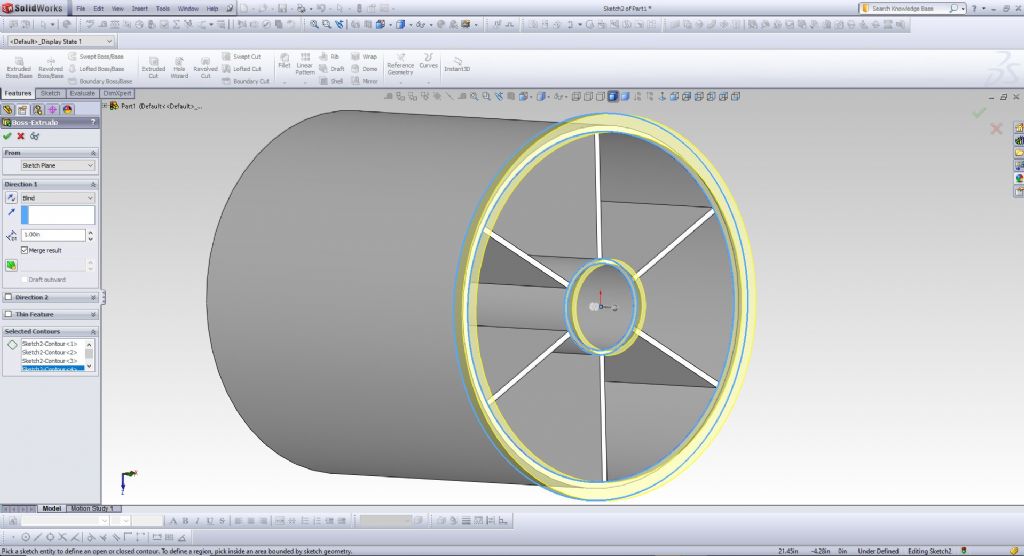Open the Insert menu

(x=140, y=8)
